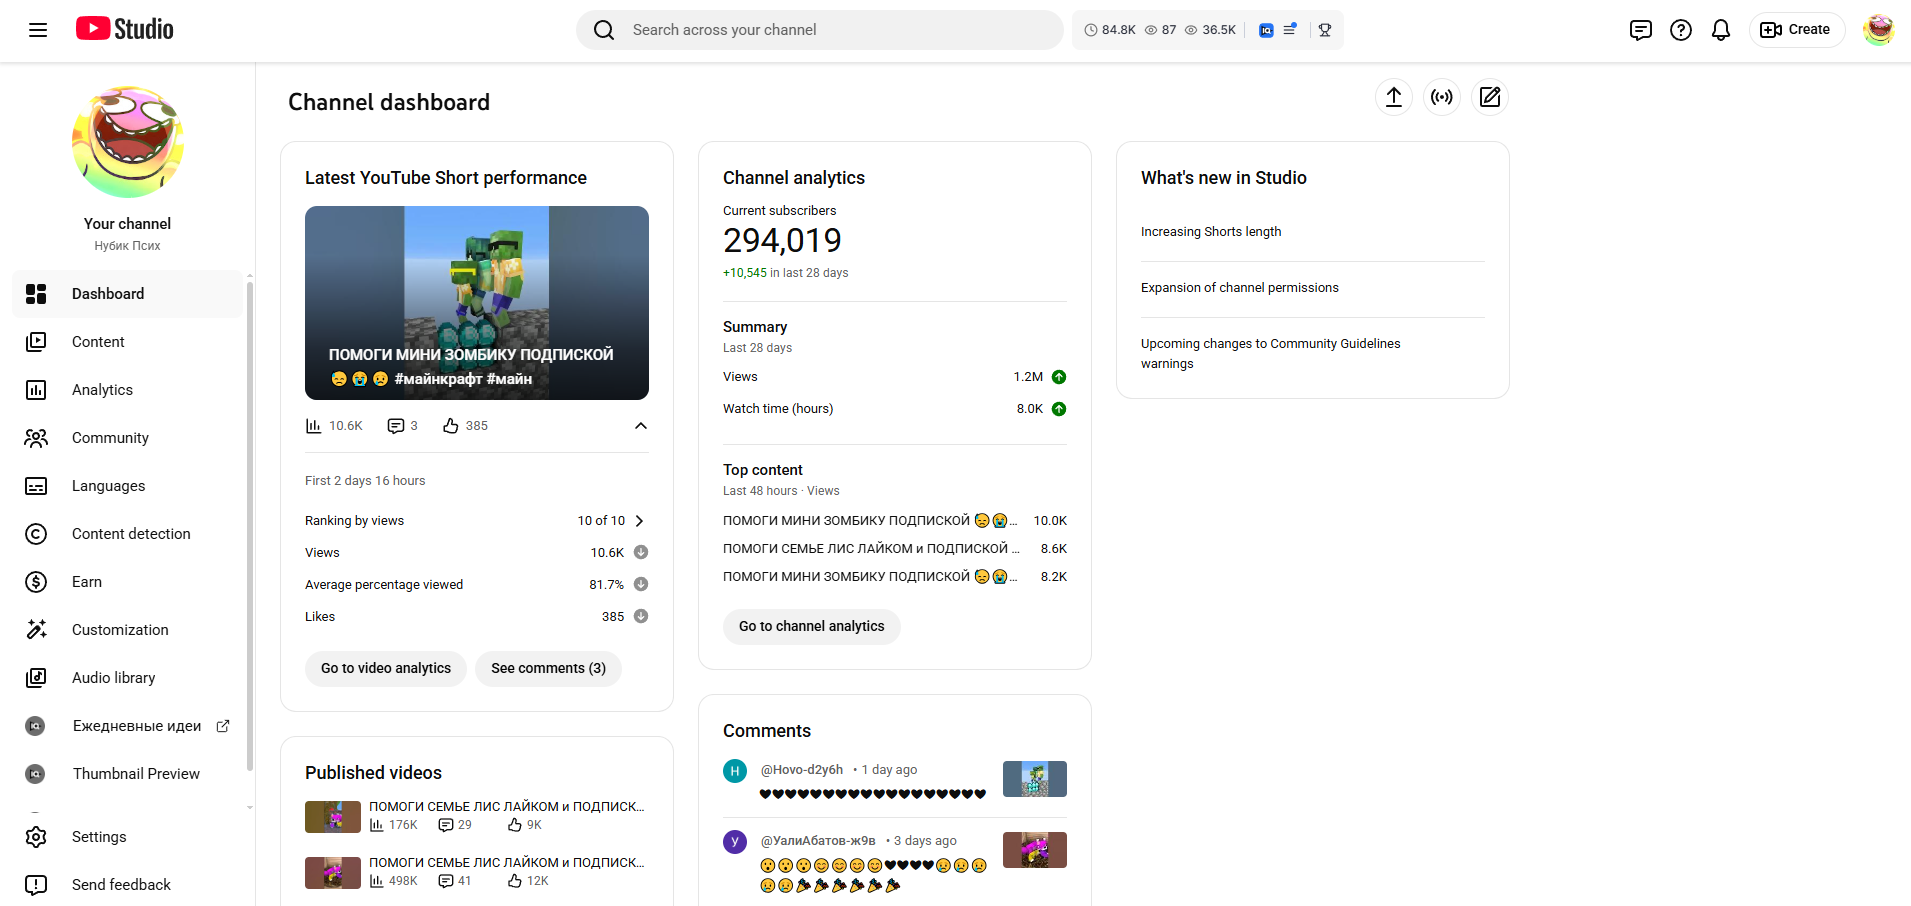Open the help question mark icon

point(1680,30)
